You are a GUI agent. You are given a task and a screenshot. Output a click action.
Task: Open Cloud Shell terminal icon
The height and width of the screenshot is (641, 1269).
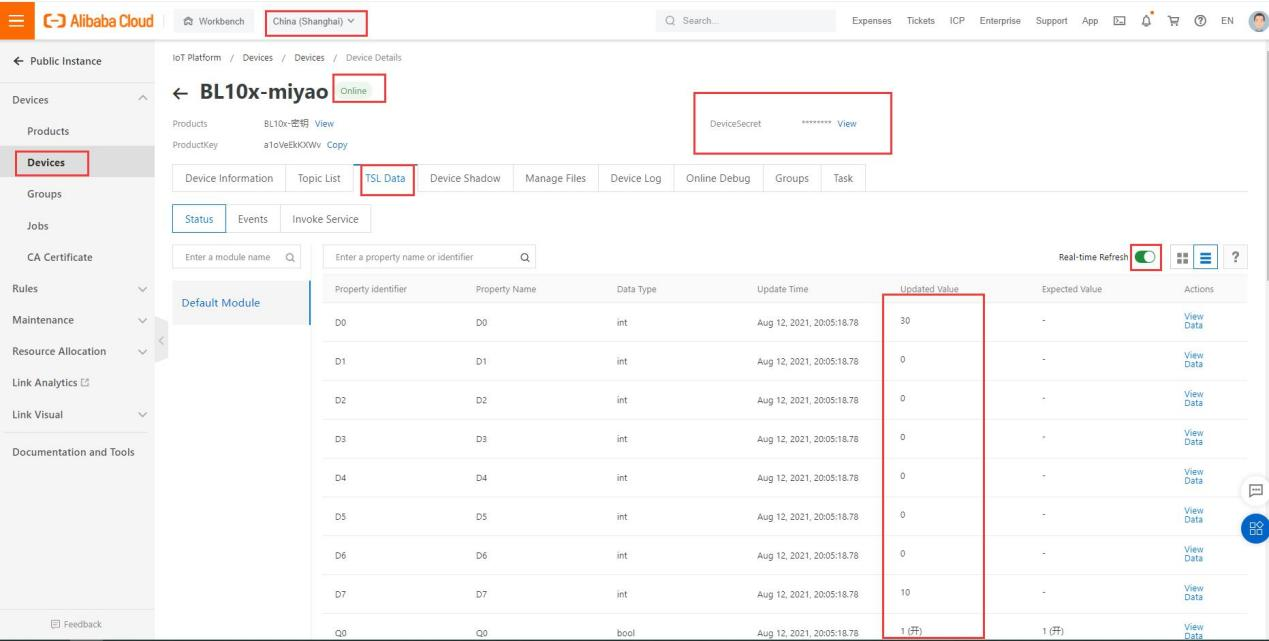pyautogui.click(x=1119, y=21)
